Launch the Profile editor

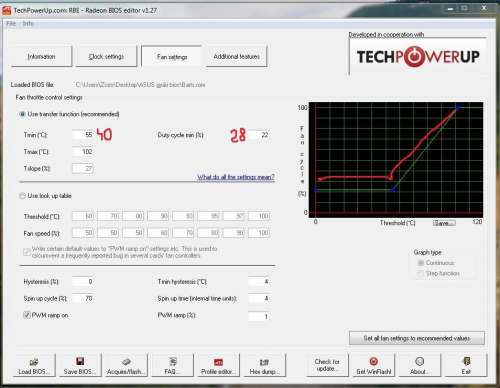coord(218,366)
